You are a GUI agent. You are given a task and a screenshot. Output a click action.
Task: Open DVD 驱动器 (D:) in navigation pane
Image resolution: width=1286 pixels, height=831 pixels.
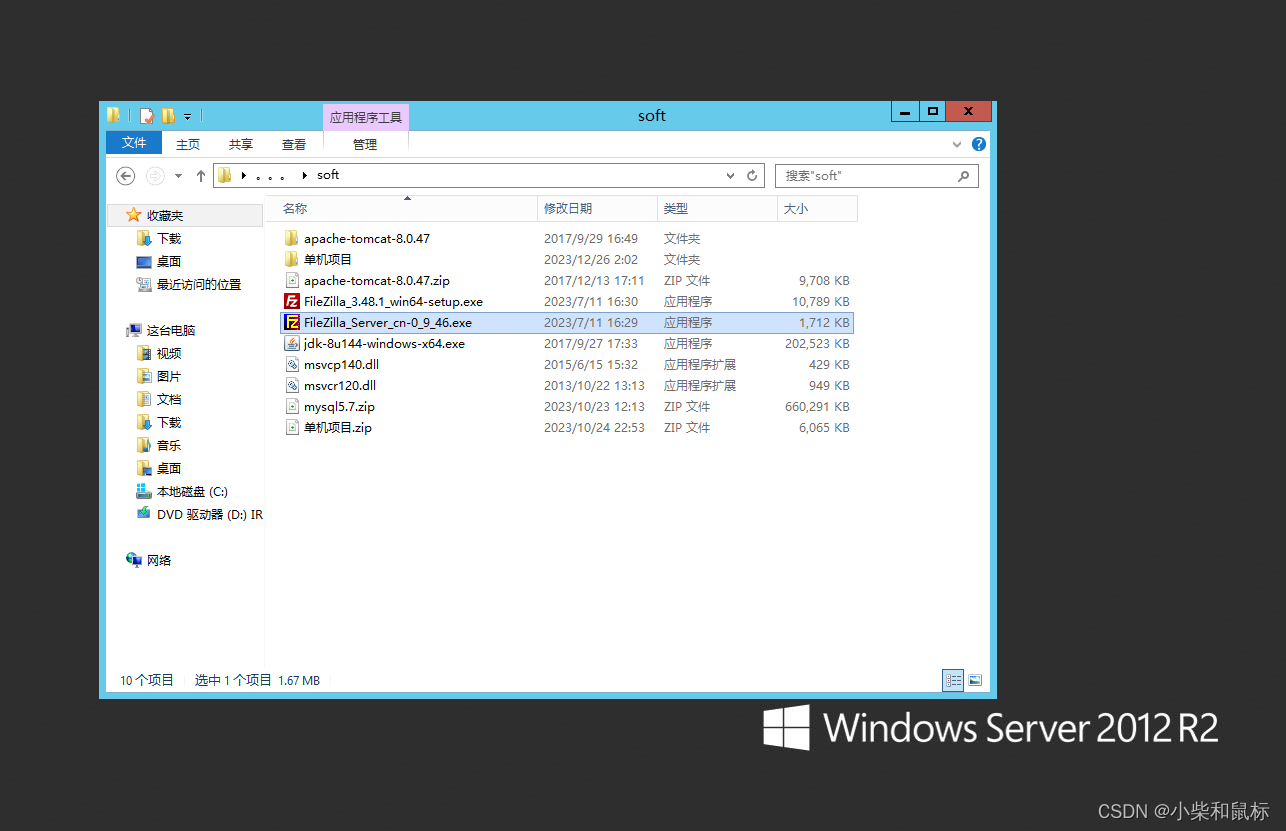[x=210, y=515]
